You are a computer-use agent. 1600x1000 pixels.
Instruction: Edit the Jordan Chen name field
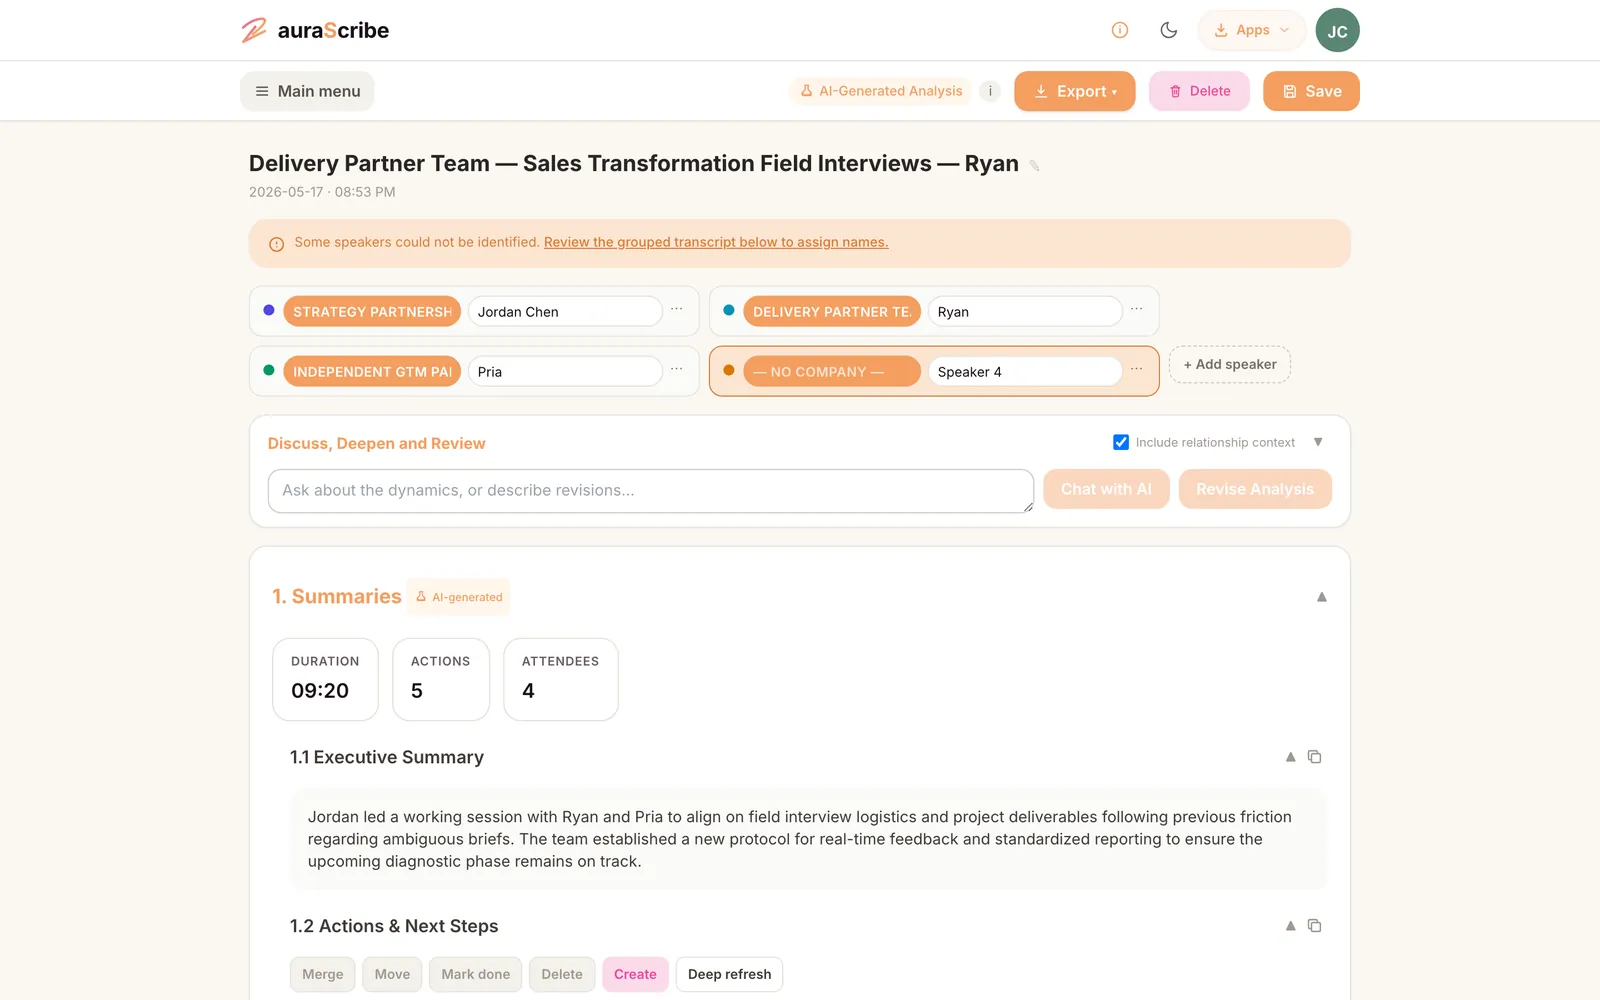[565, 311]
